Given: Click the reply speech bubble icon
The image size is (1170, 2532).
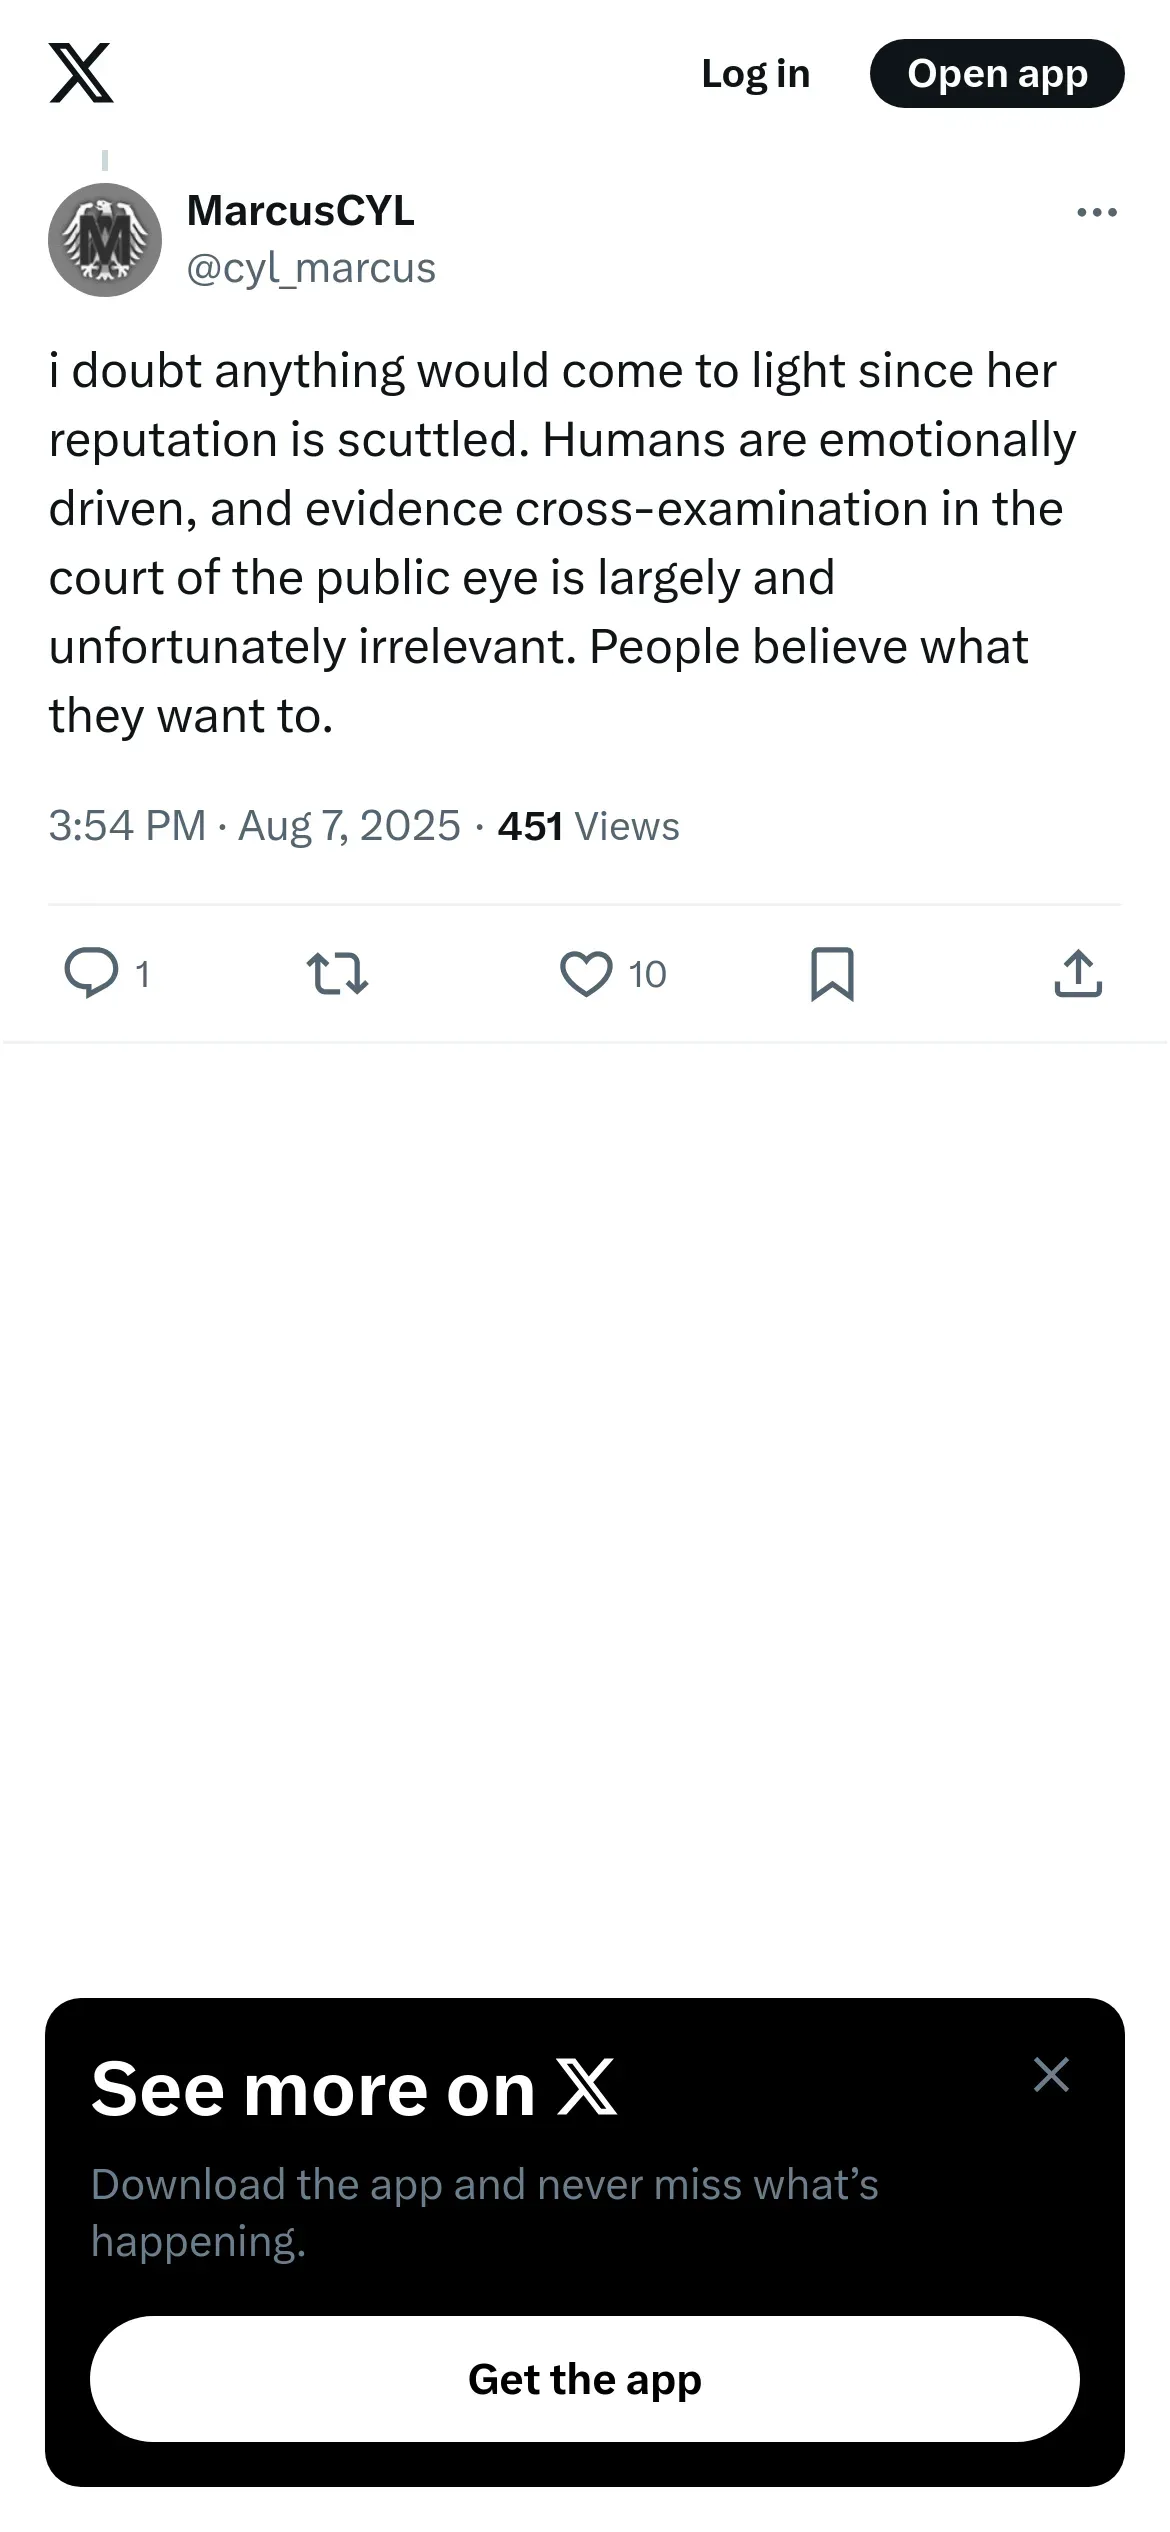Looking at the screenshot, I should click(91, 973).
